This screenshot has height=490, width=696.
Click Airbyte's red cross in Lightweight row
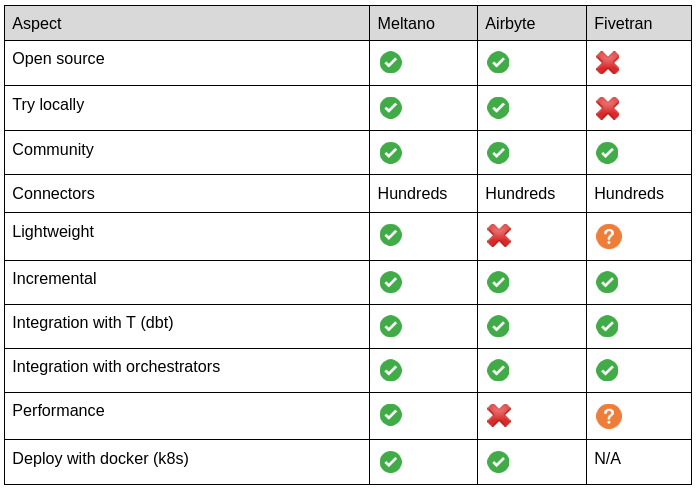pyautogui.click(x=499, y=235)
